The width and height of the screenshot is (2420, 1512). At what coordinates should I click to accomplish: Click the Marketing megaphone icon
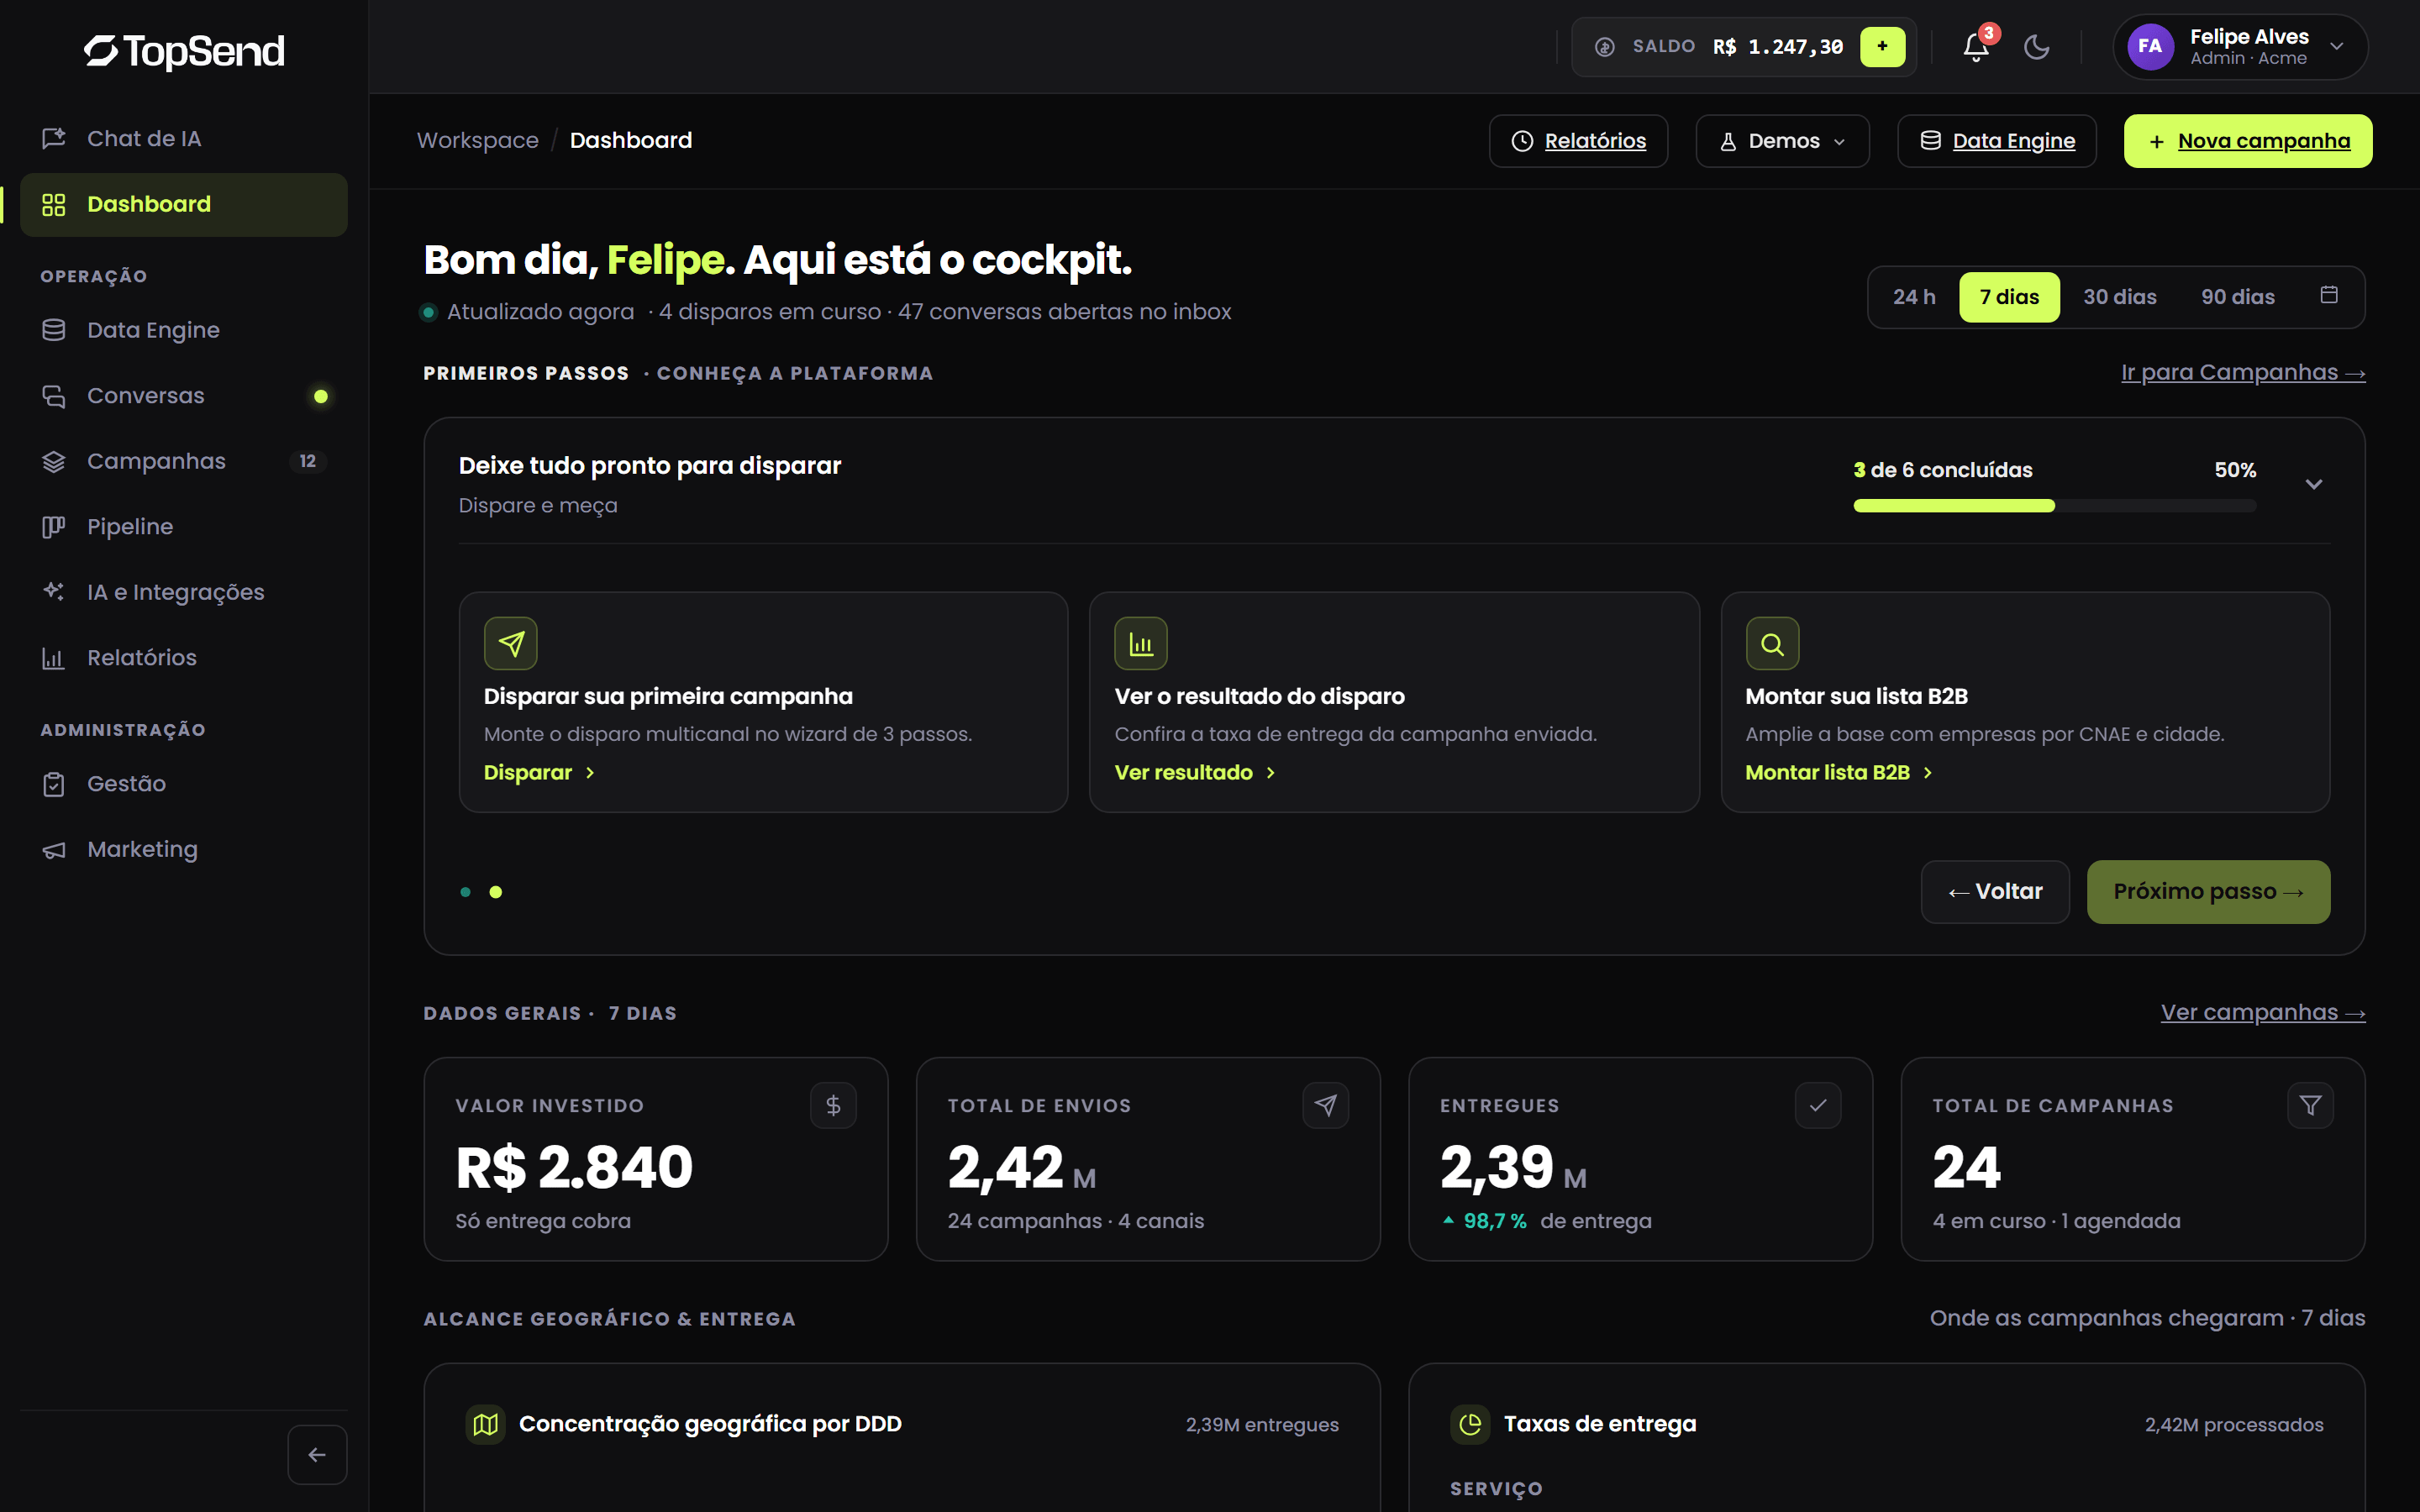54,849
